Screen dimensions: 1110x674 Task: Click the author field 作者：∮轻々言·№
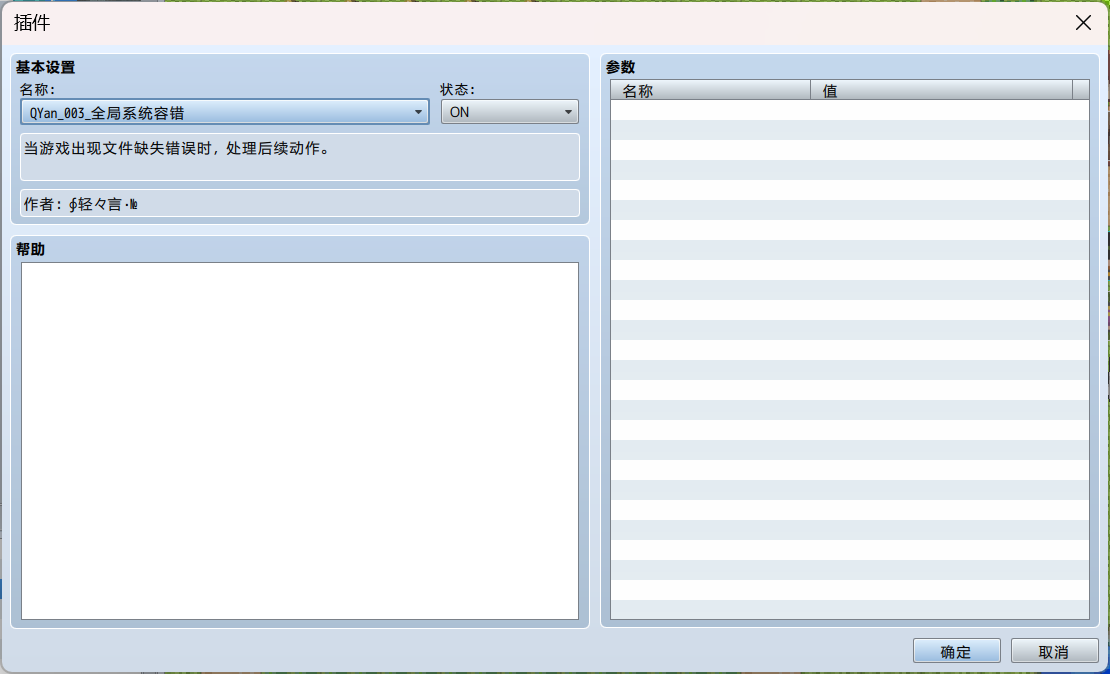tap(299, 203)
